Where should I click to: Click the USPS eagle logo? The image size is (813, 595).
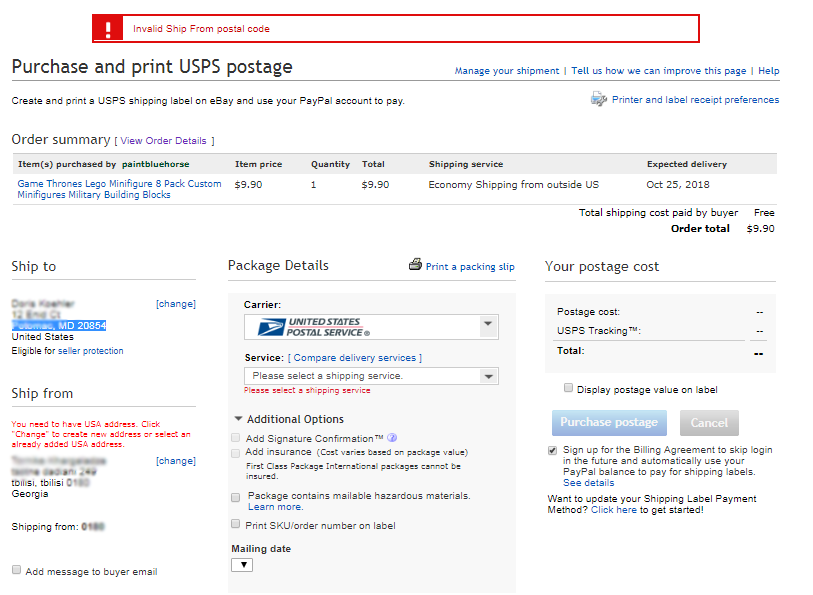click(x=271, y=327)
